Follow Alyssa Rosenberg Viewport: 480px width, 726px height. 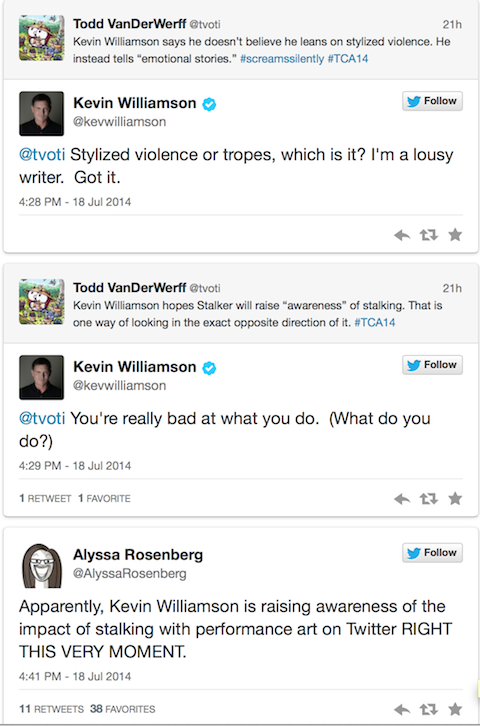coord(432,553)
